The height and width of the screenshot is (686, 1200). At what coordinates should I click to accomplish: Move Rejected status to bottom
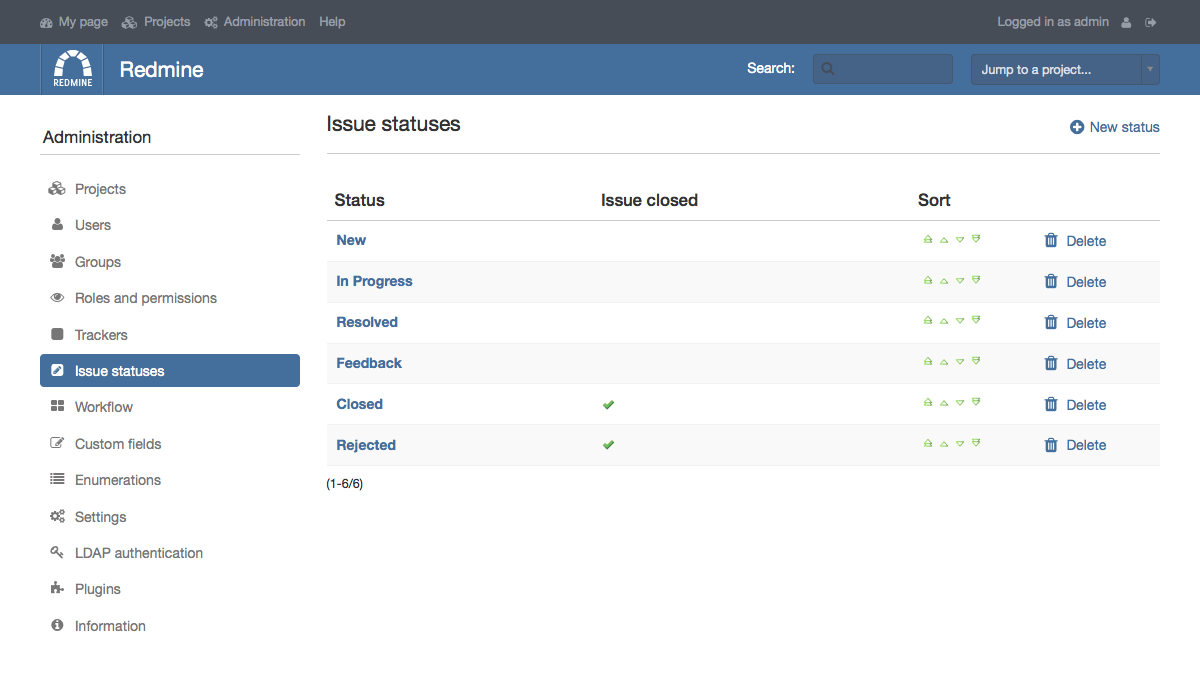(x=976, y=443)
